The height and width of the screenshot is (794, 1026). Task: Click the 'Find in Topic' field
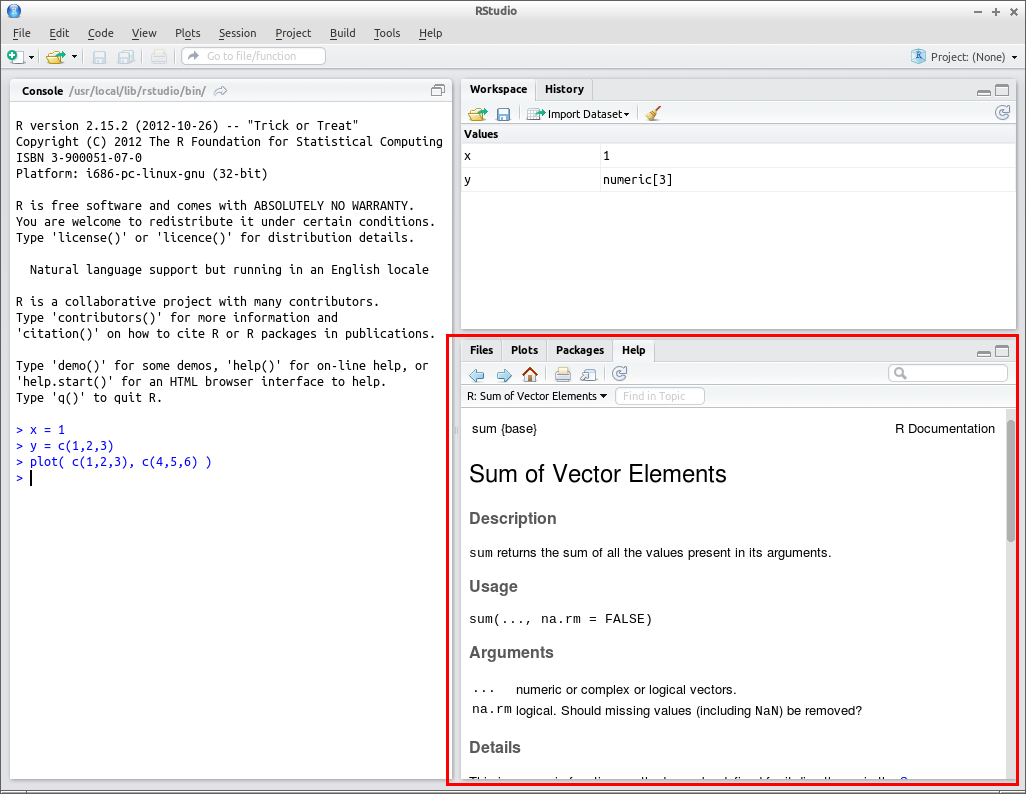pyautogui.click(x=660, y=396)
